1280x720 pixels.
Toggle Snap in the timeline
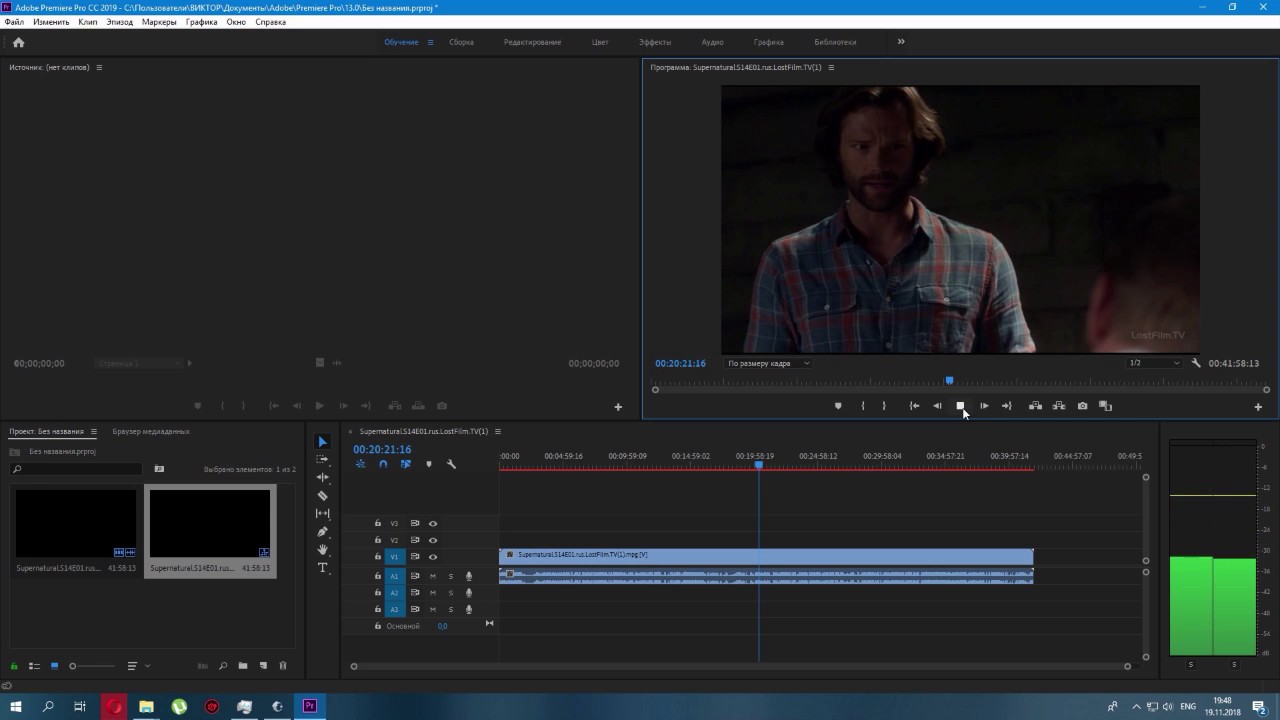click(x=383, y=464)
